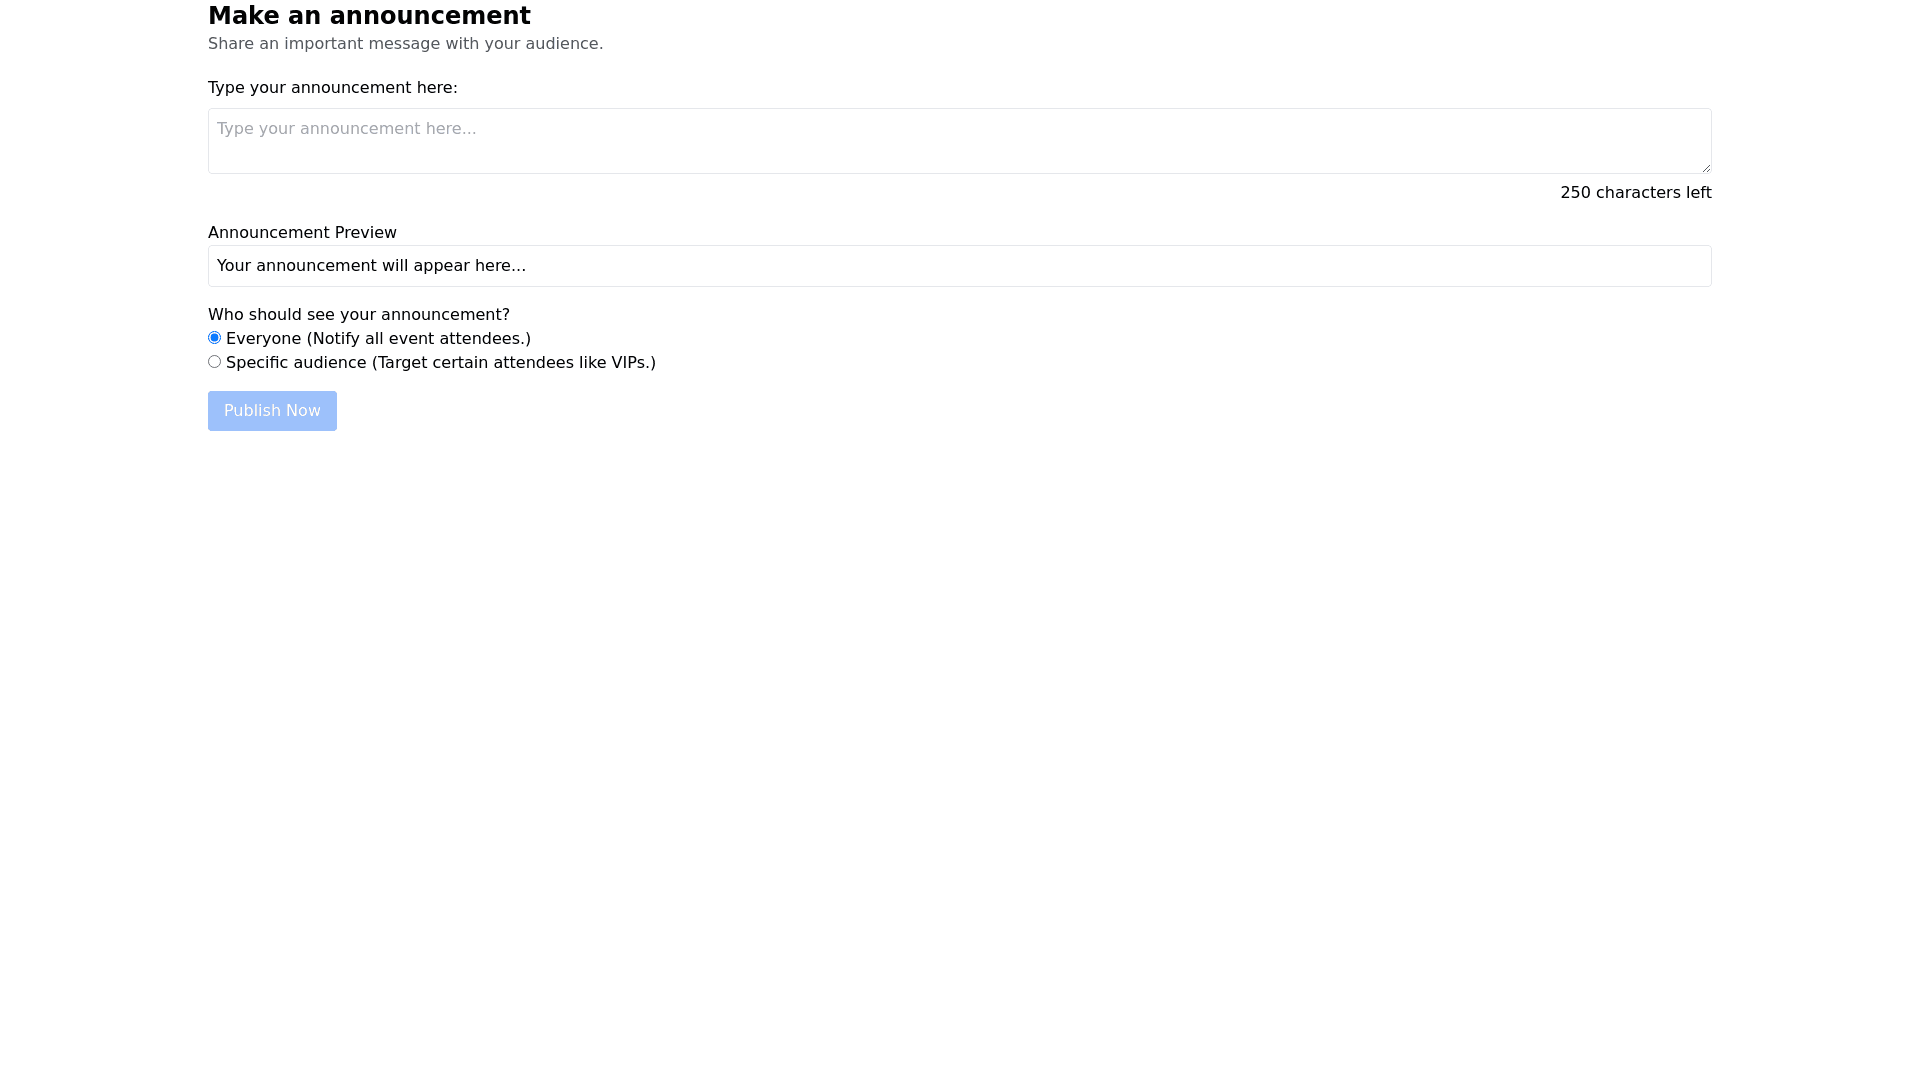The width and height of the screenshot is (1920, 1080).
Task: Select the Everyone radio button
Action: [x=214, y=338]
